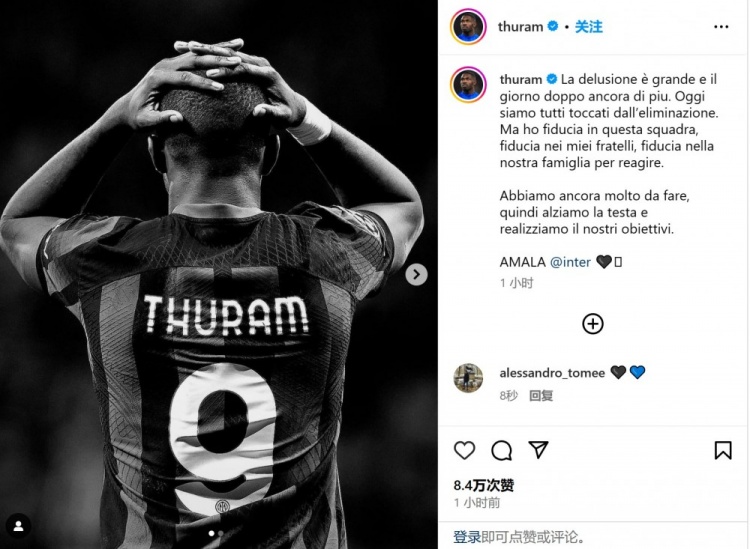Open the @inter mention link
The width and height of the screenshot is (750, 549).
[x=570, y=262]
